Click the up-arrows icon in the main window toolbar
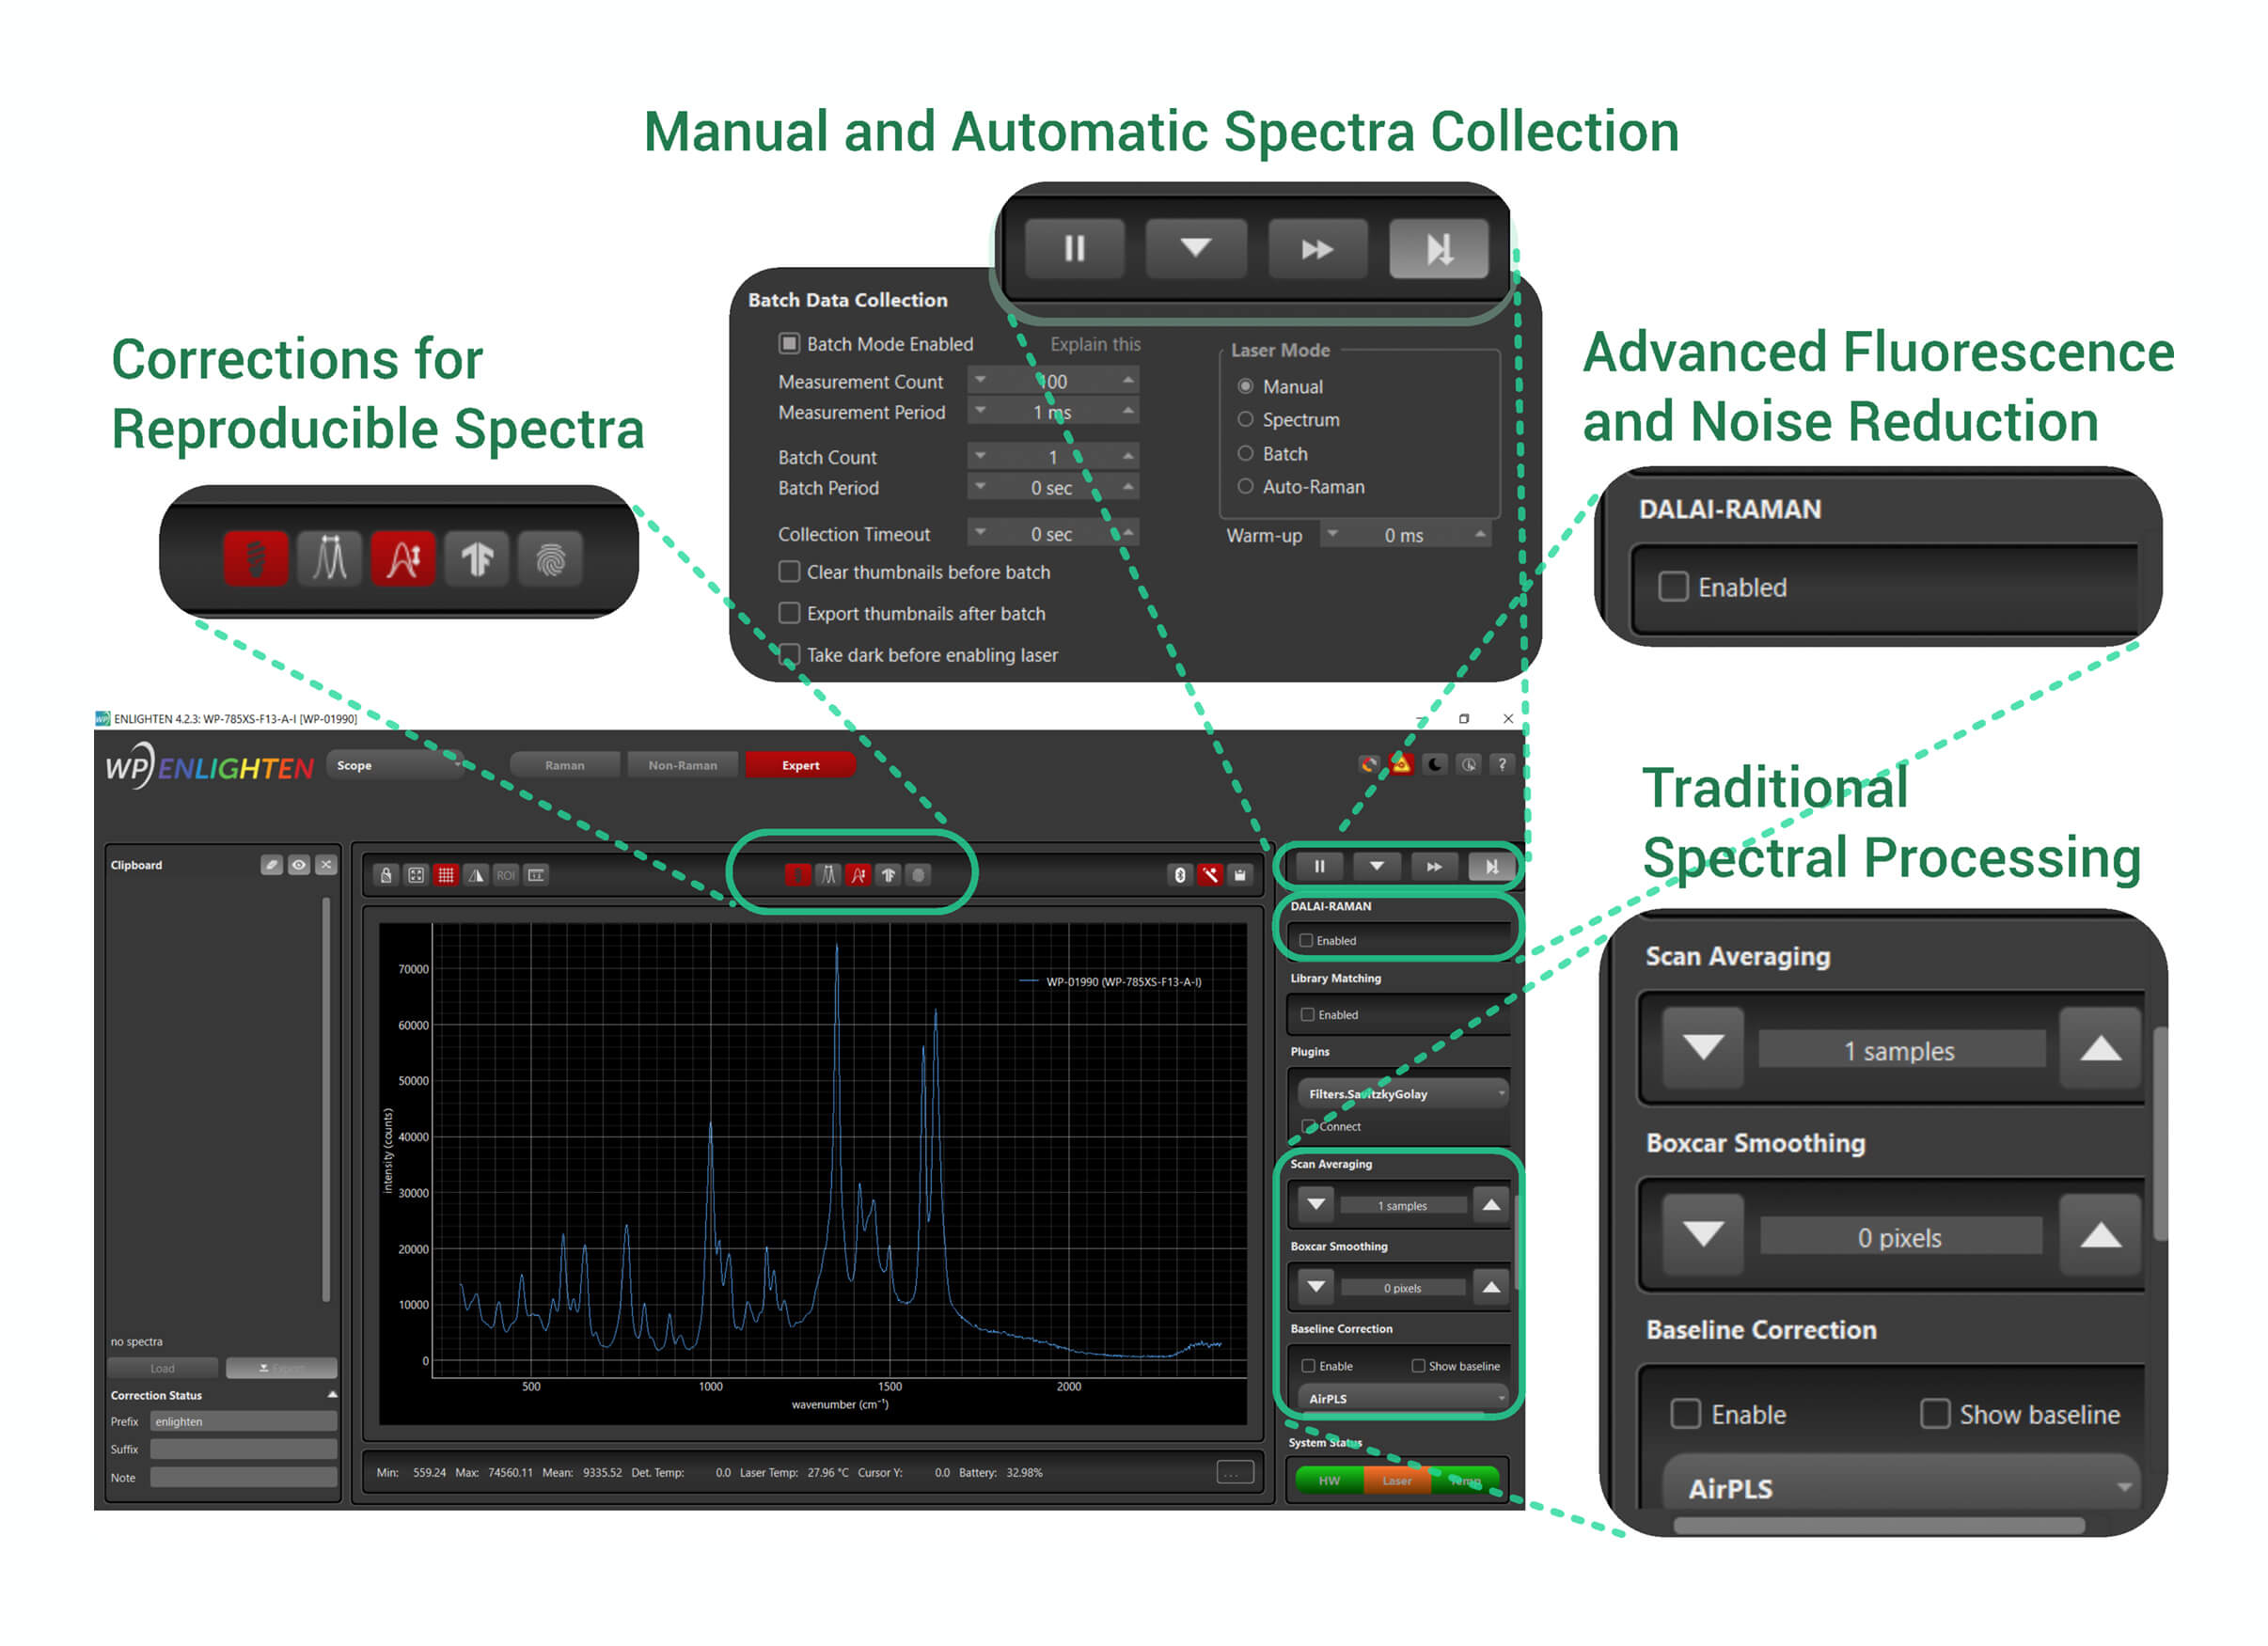This screenshot has height=1646, width=2268. tap(888, 877)
